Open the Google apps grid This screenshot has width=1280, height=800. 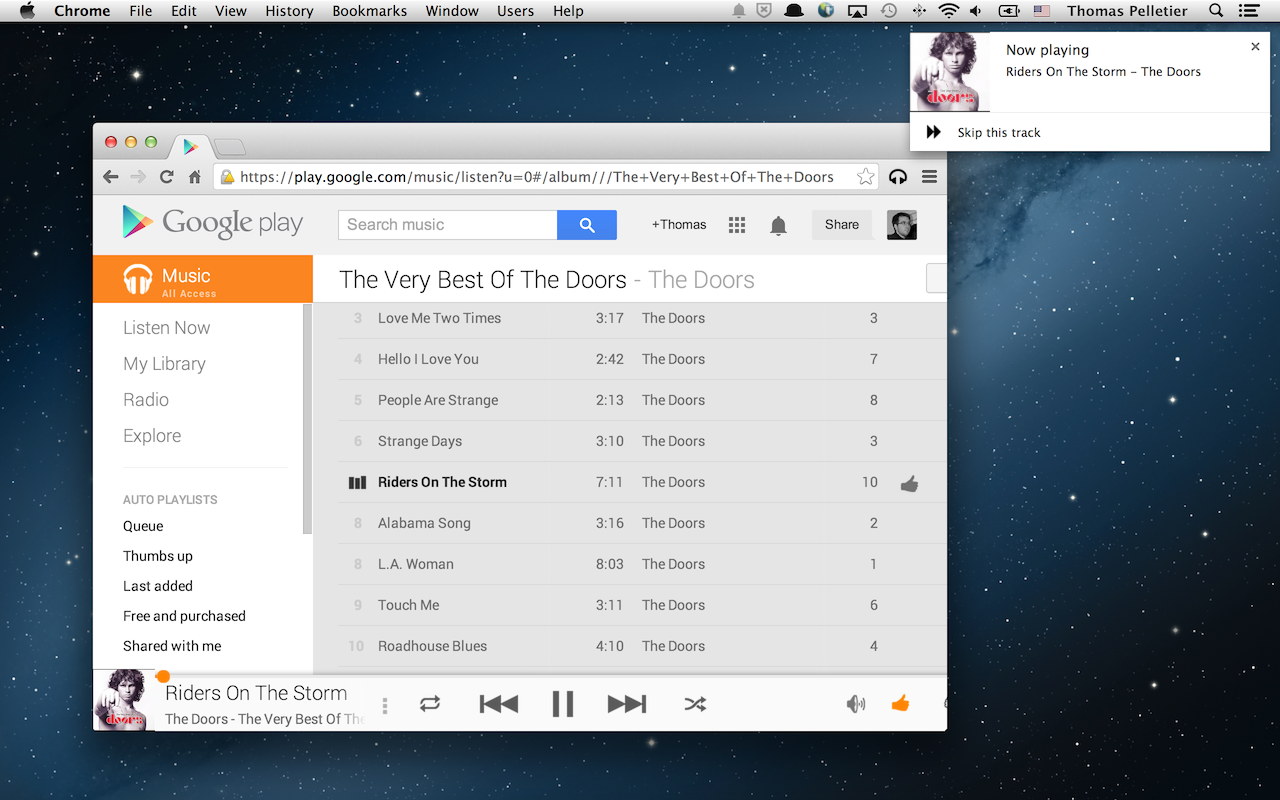pyautogui.click(x=737, y=225)
